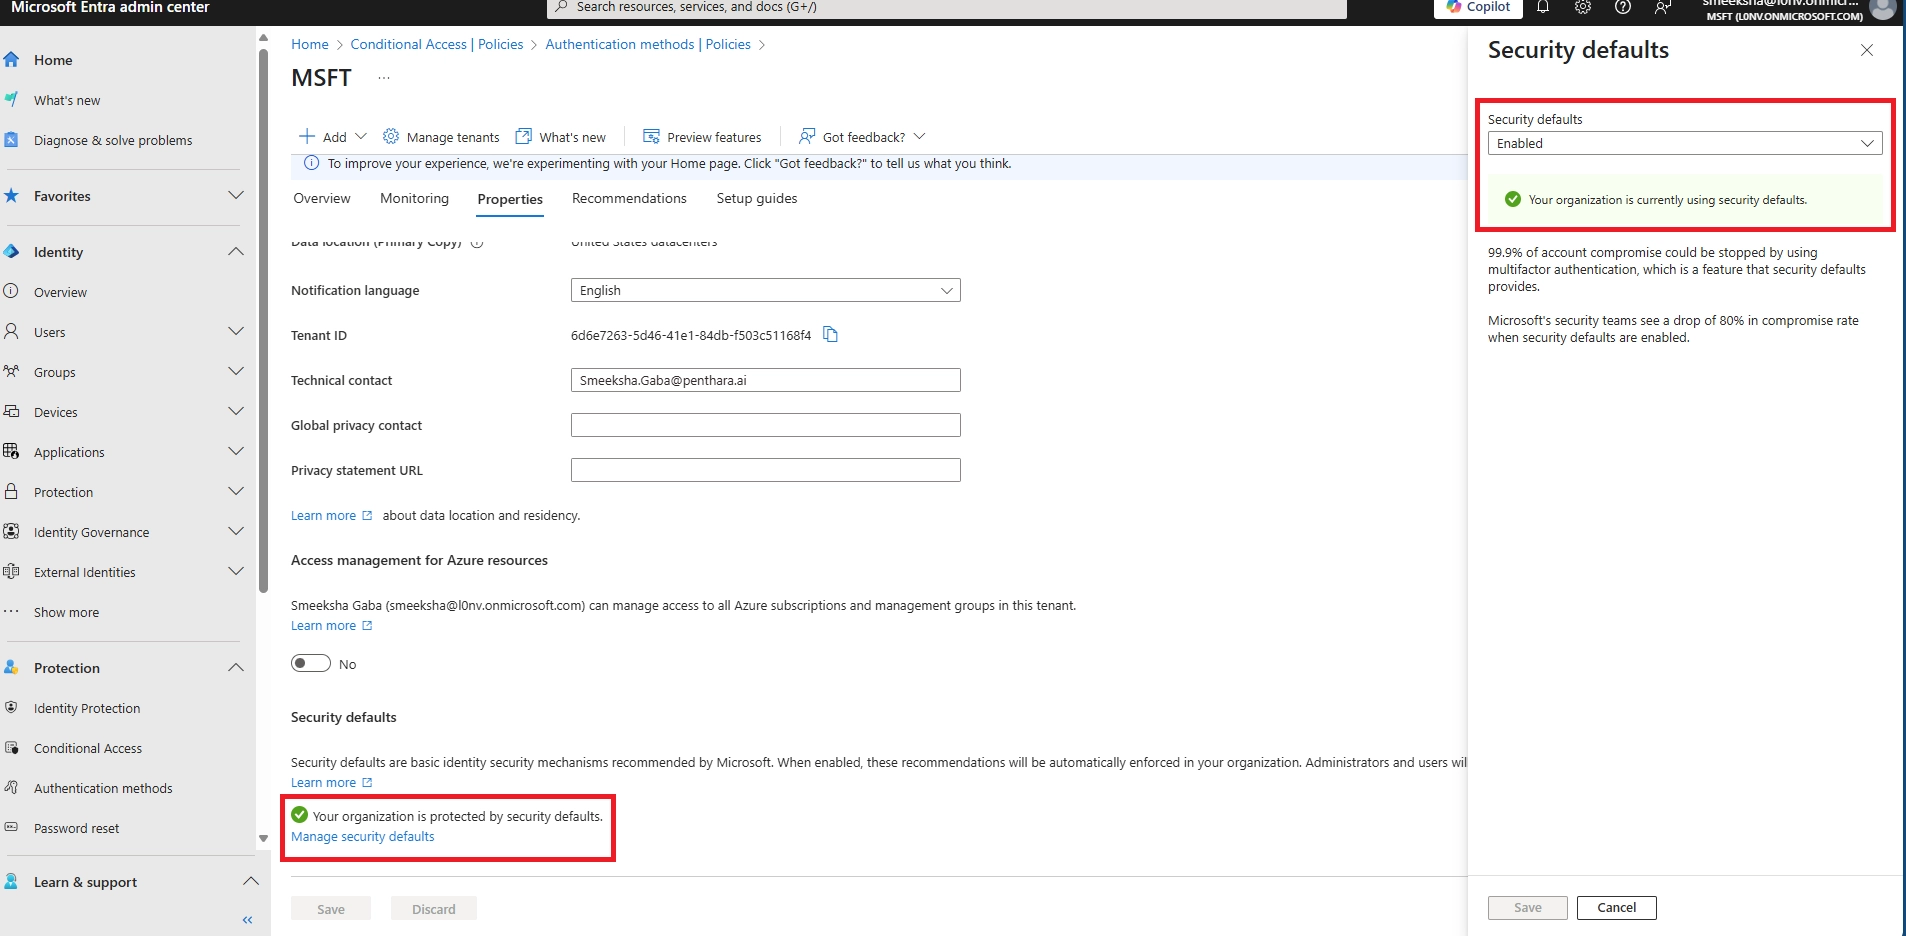Expand the Users section in sidebar
Screen dimensions: 1906x936
pos(235,332)
